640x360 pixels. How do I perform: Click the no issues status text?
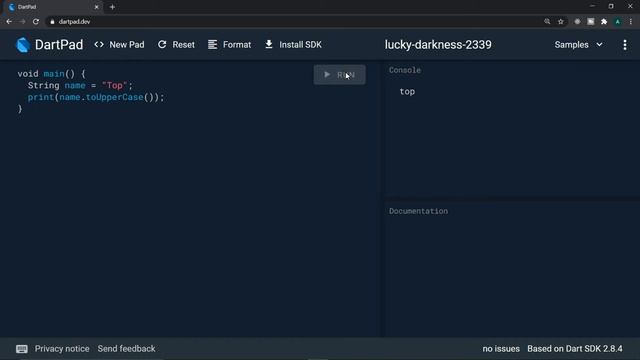501,349
